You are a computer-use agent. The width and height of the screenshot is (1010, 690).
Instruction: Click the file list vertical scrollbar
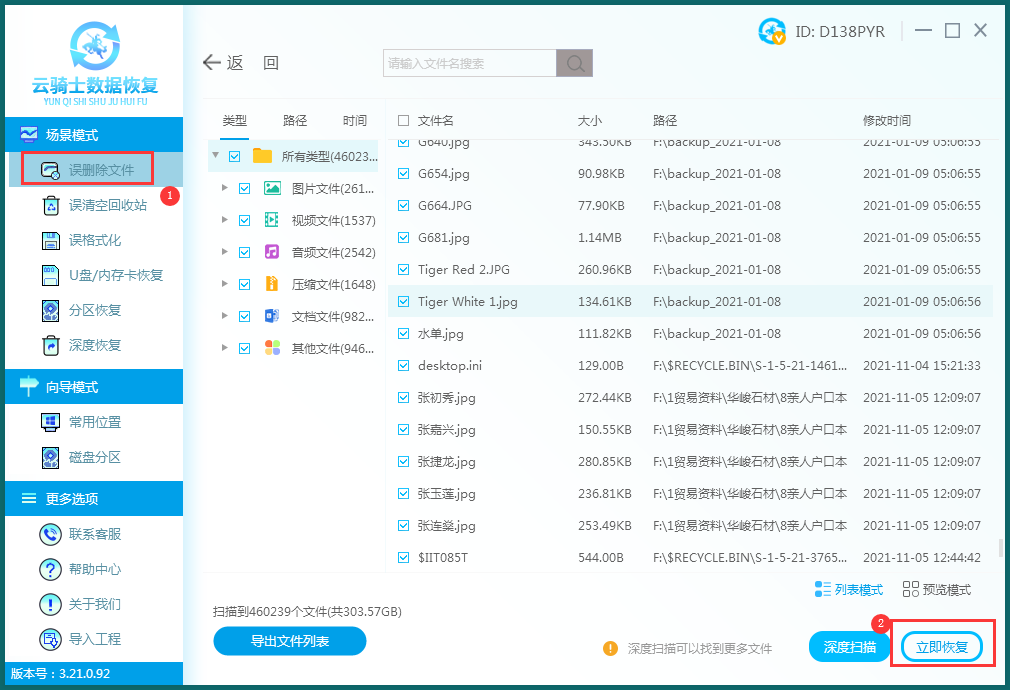coord(1000,548)
